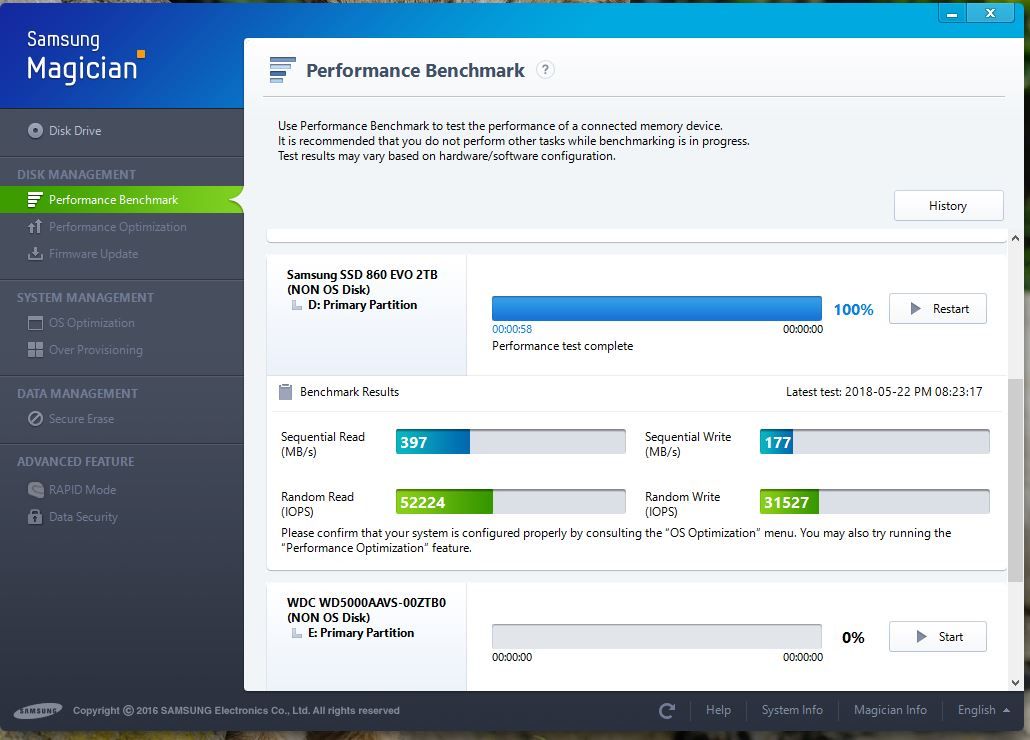Screen dimensions: 1030x740
Task: Click the Samsung SSD progress bar at 100%
Action: pyautogui.click(x=657, y=308)
